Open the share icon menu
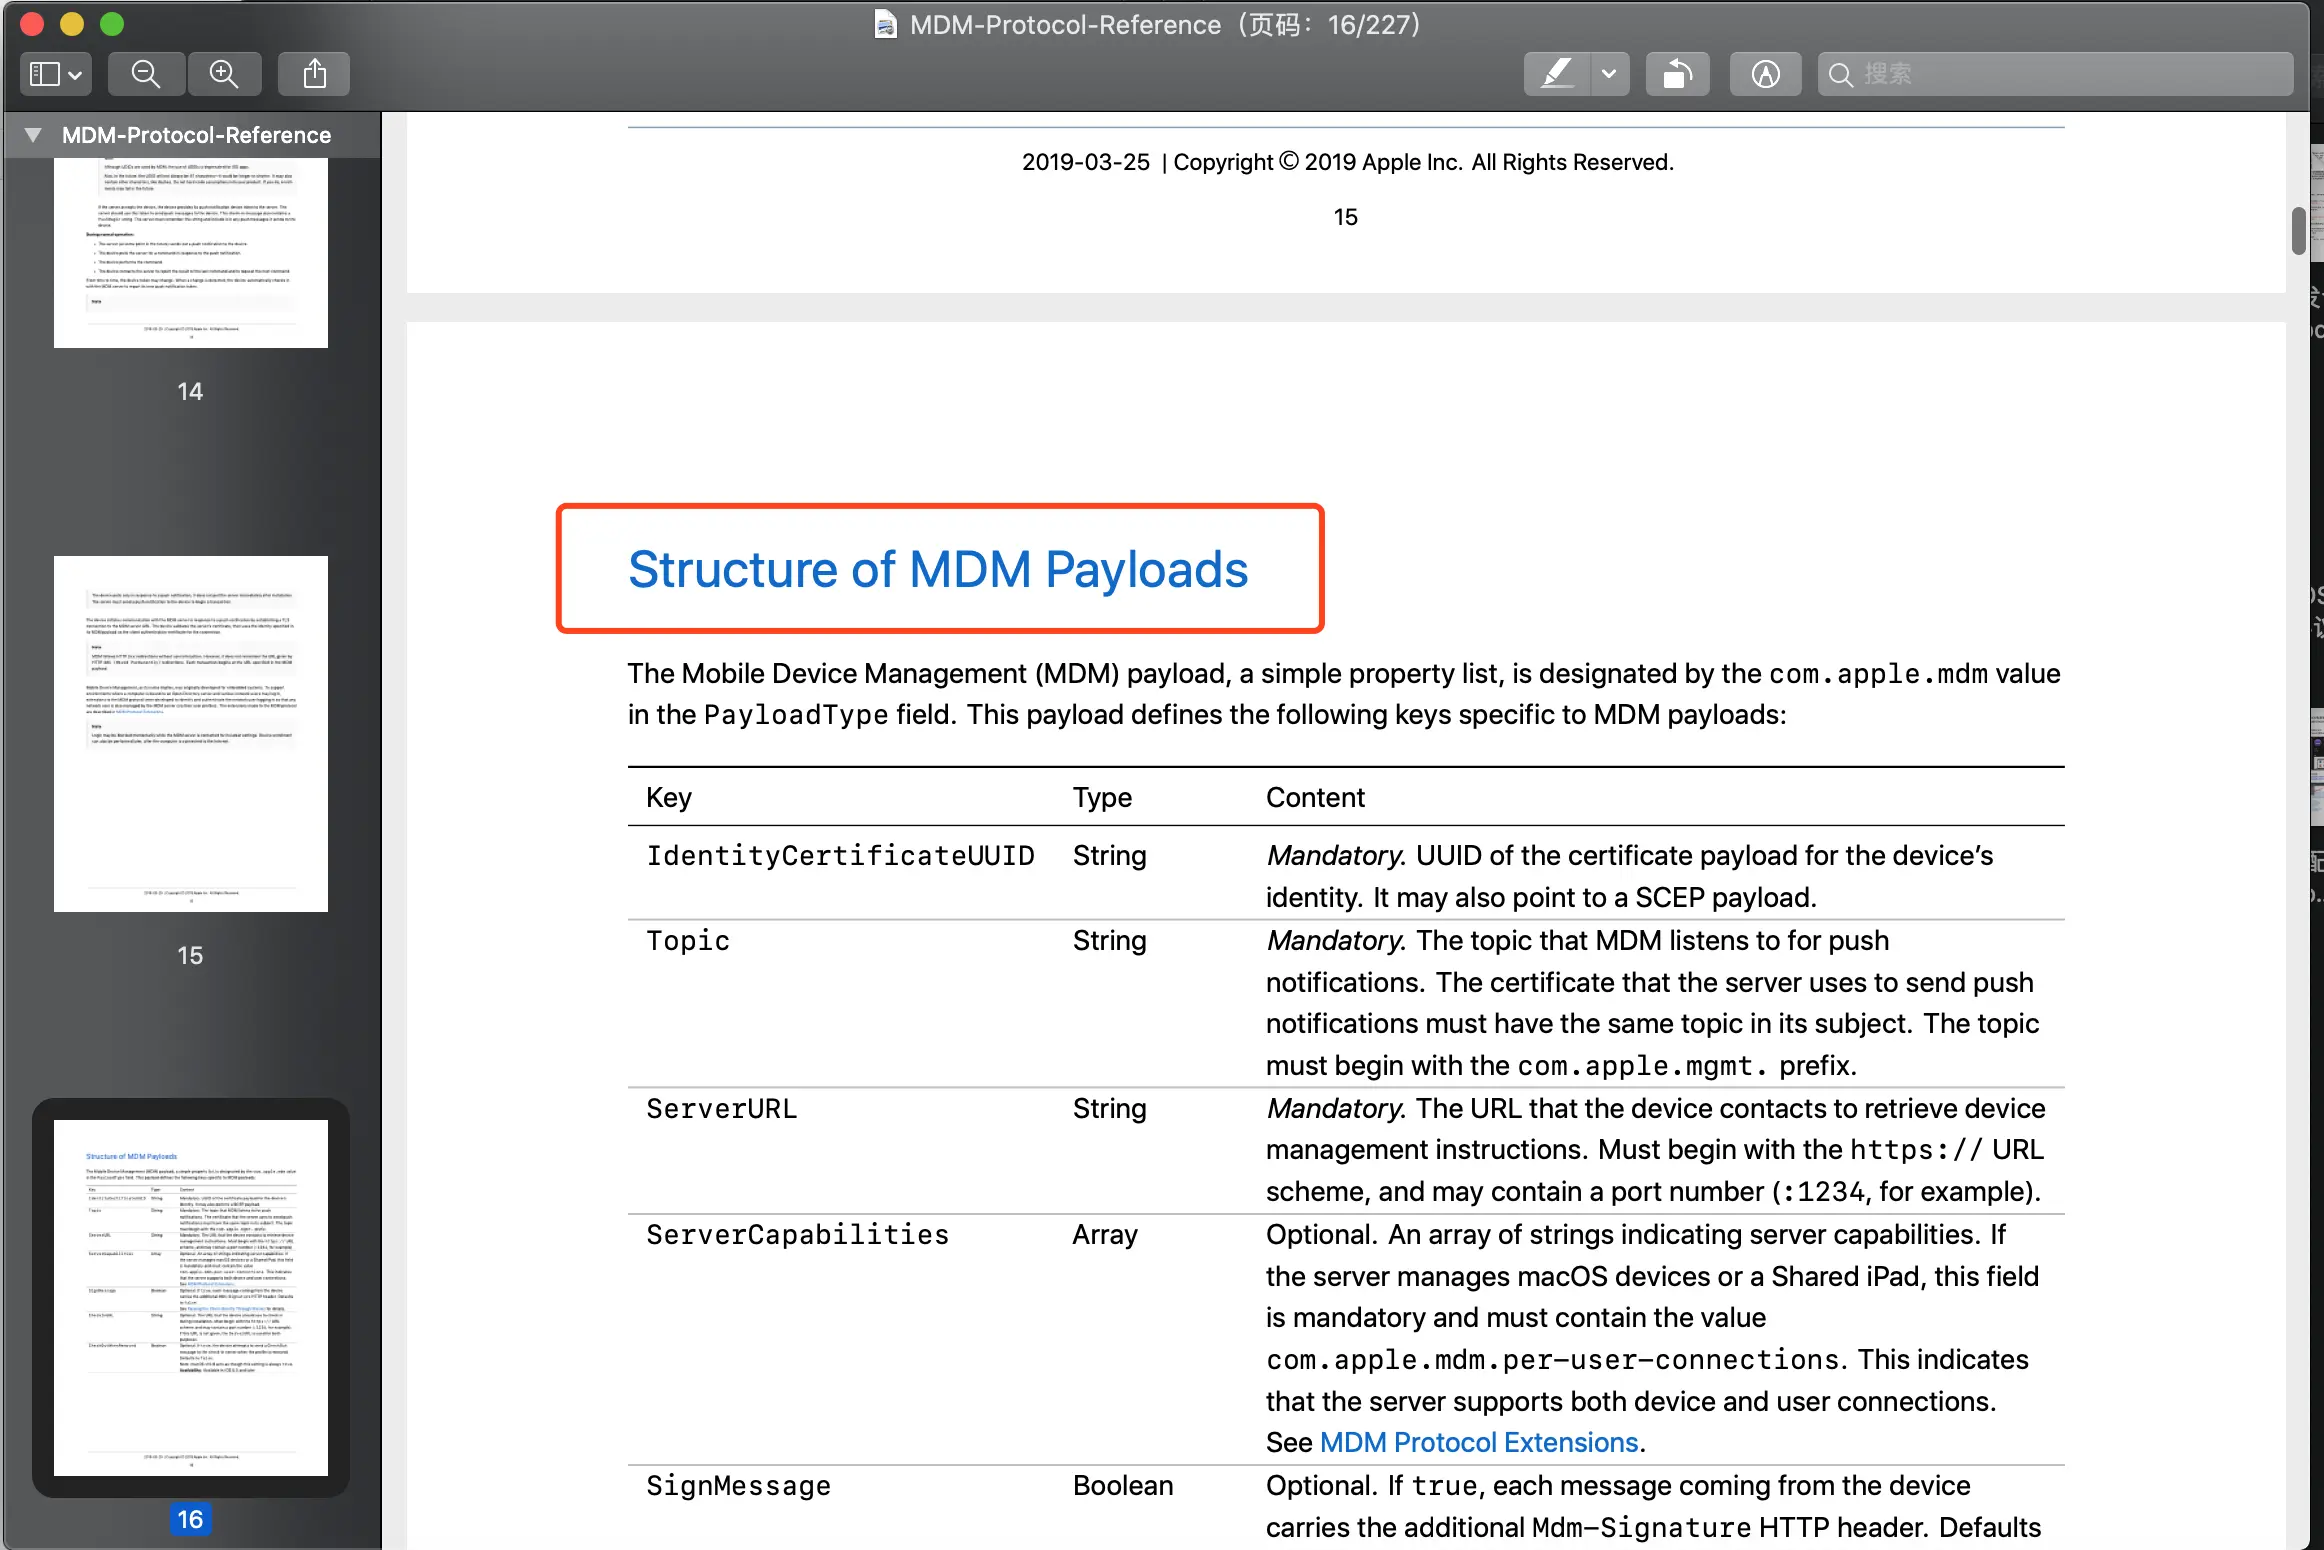 (x=314, y=74)
